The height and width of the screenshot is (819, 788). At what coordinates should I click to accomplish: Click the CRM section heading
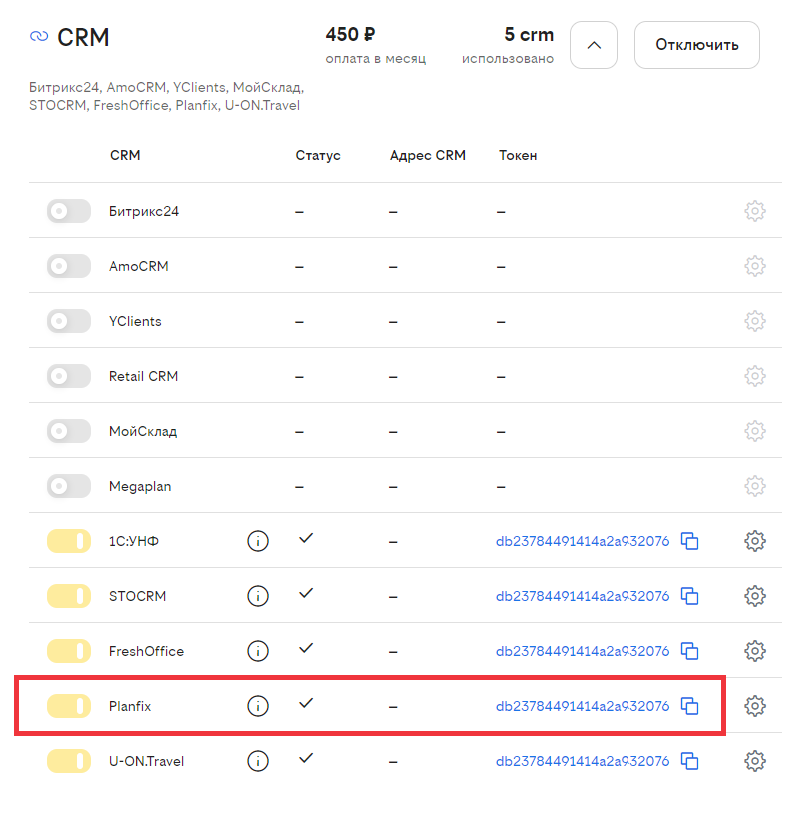(x=83, y=37)
